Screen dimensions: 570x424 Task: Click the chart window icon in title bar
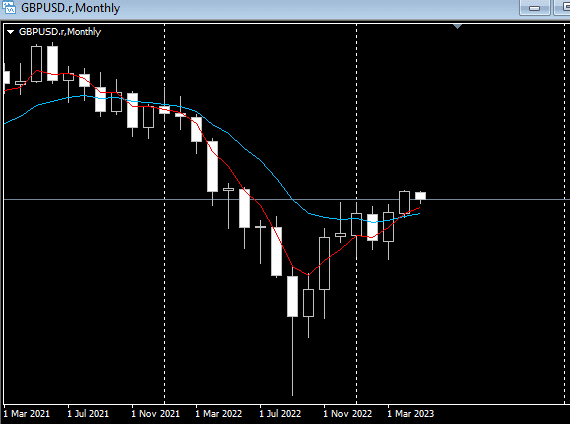click(x=9, y=7)
